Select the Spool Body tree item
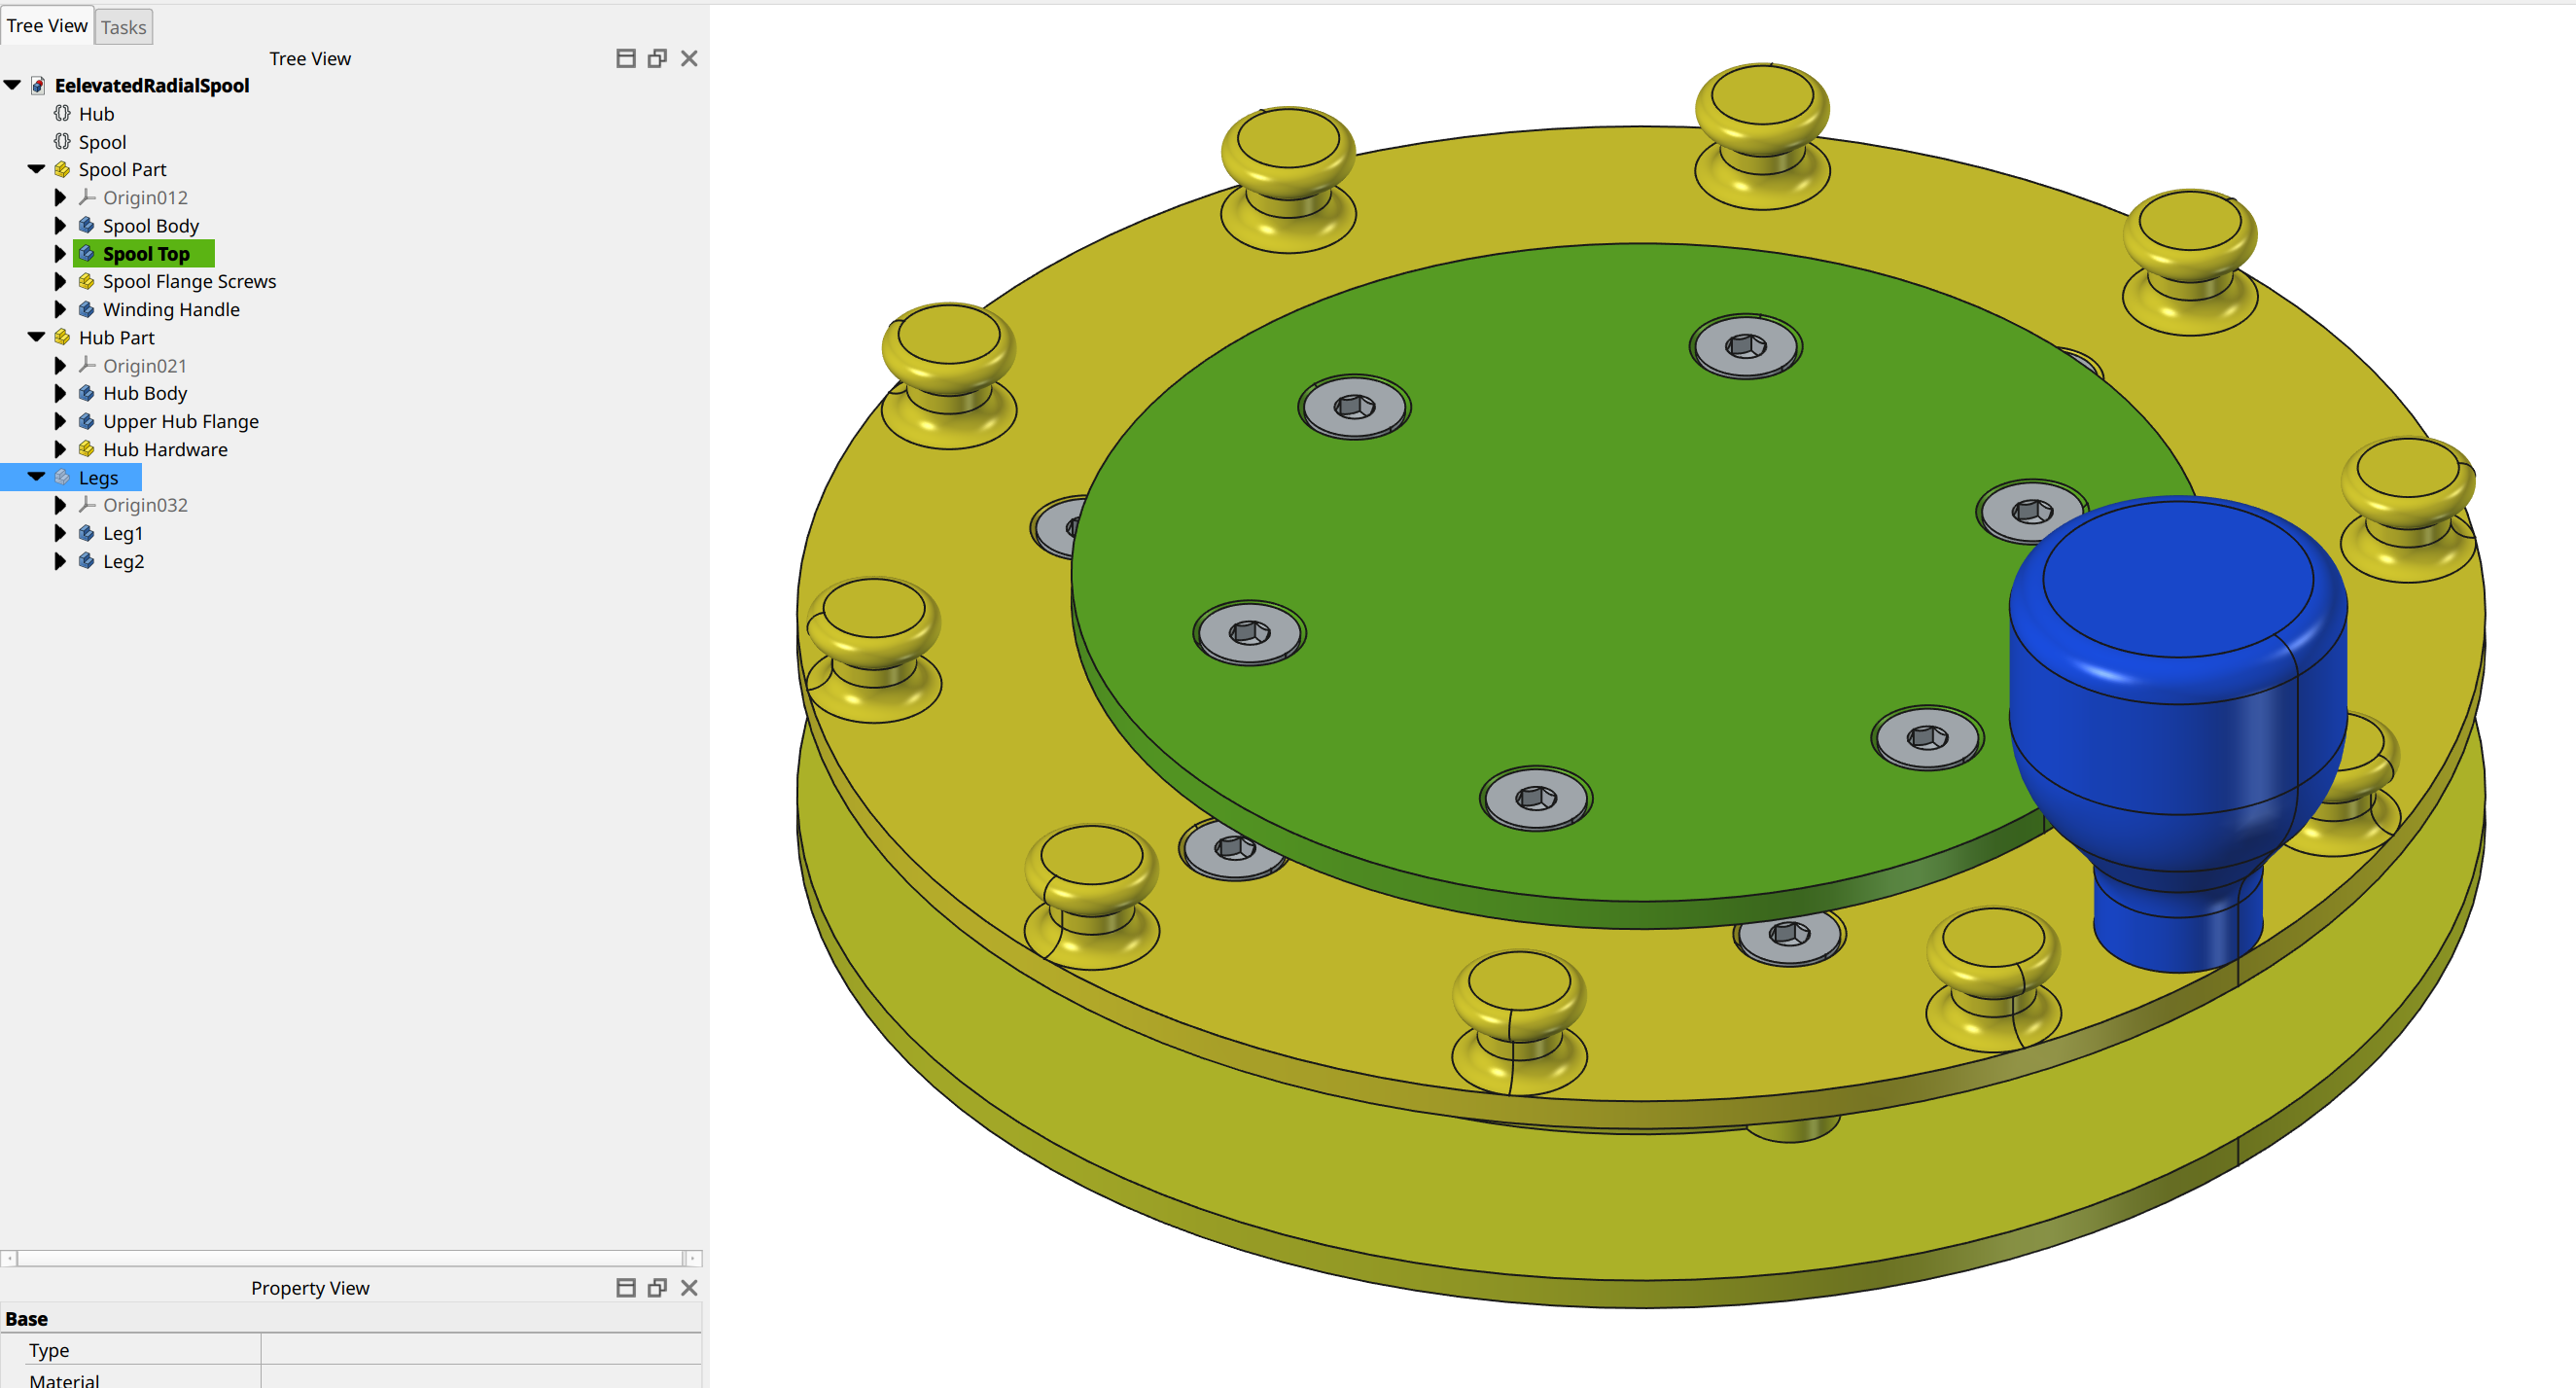2576x1388 pixels. [151, 225]
